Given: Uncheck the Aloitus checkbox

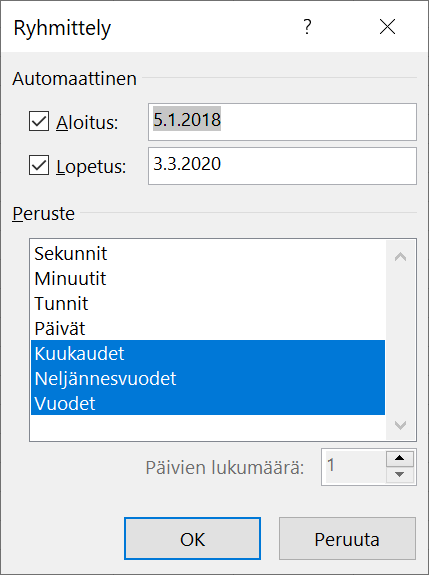Looking at the screenshot, I should click(39, 121).
